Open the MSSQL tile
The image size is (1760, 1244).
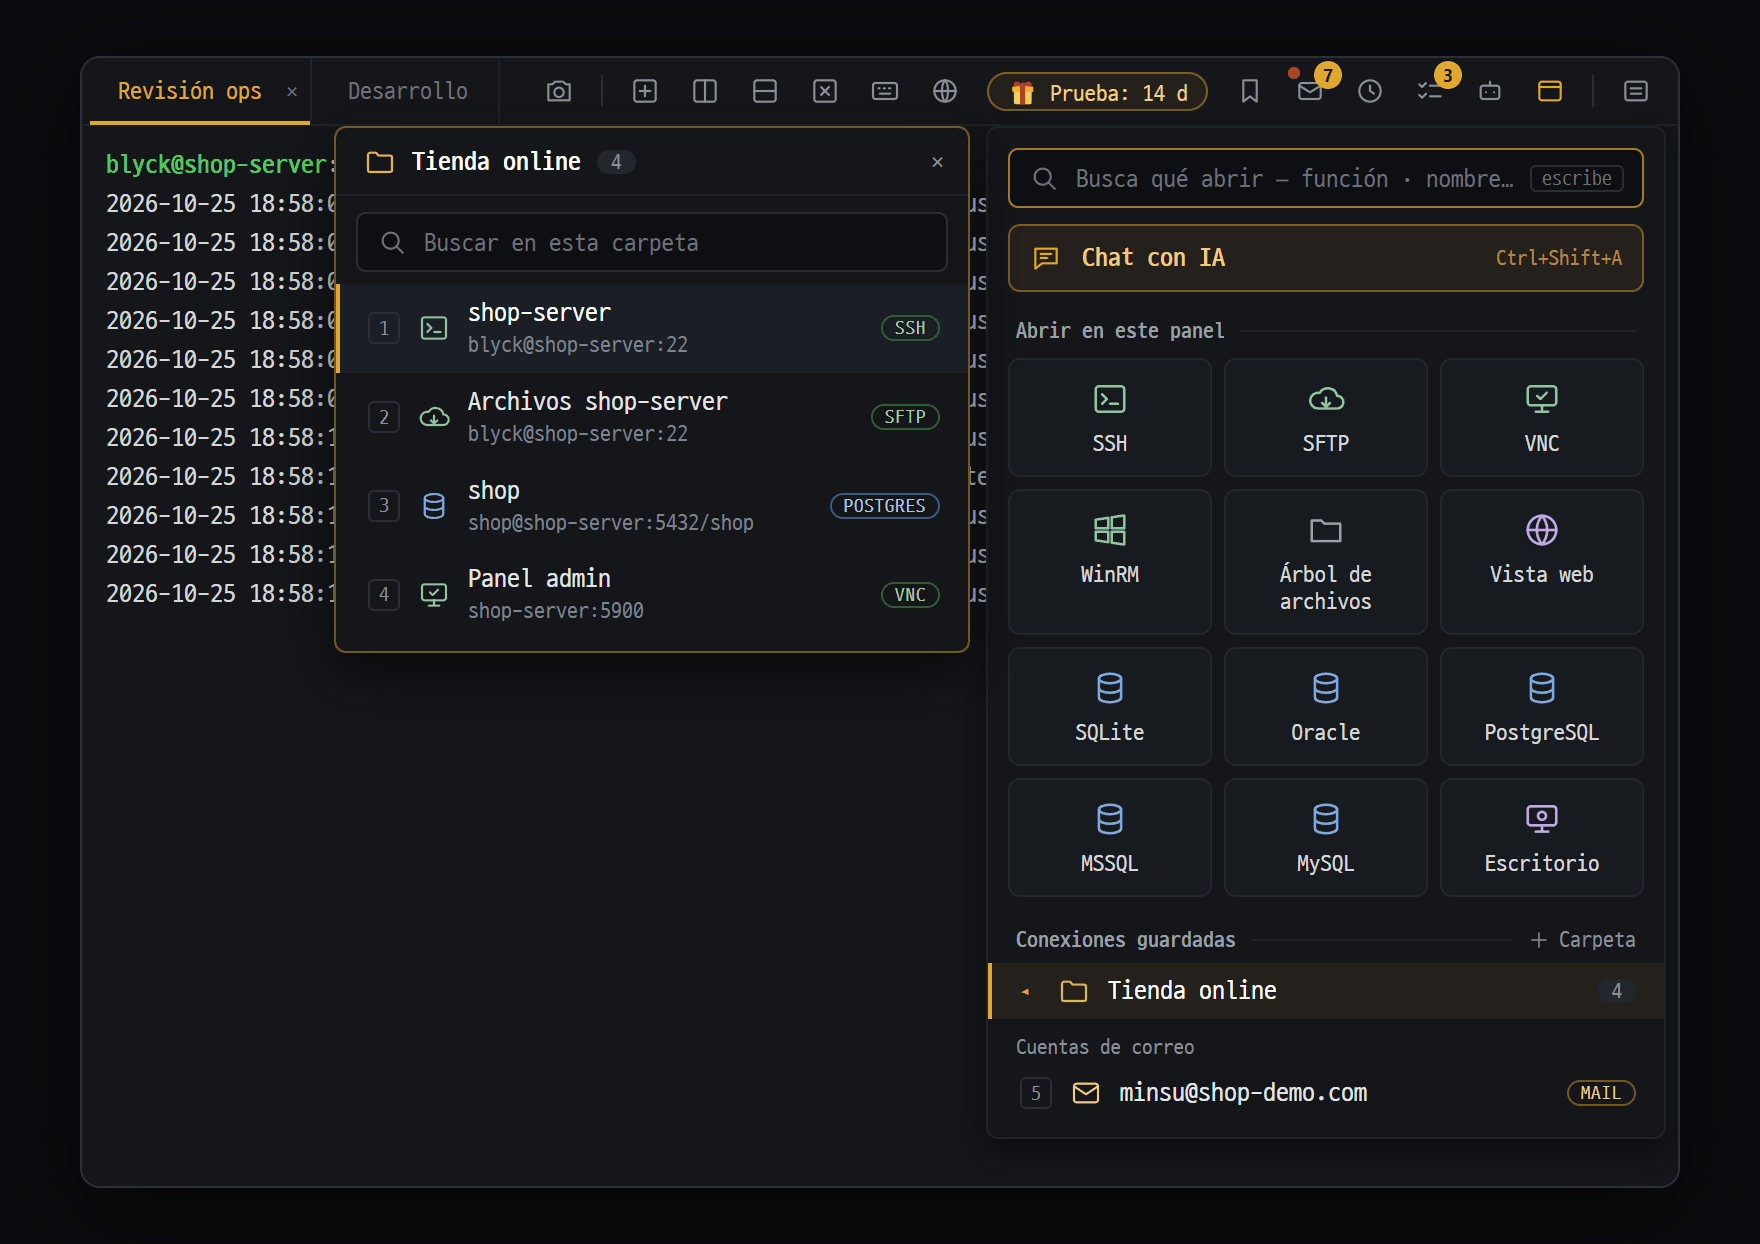[x=1110, y=838]
